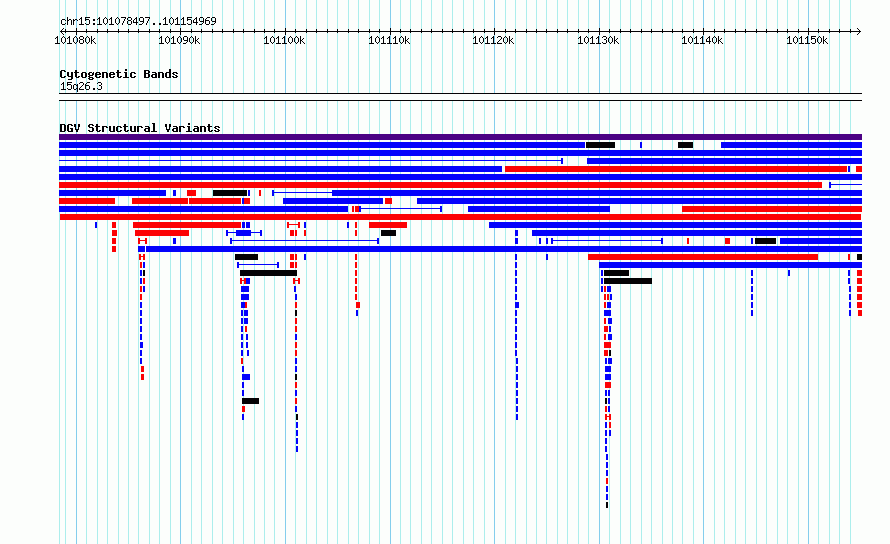
Task: Select lowest black bar in the 101096k column
Action: pyautogui.click(x=250, y=401)
